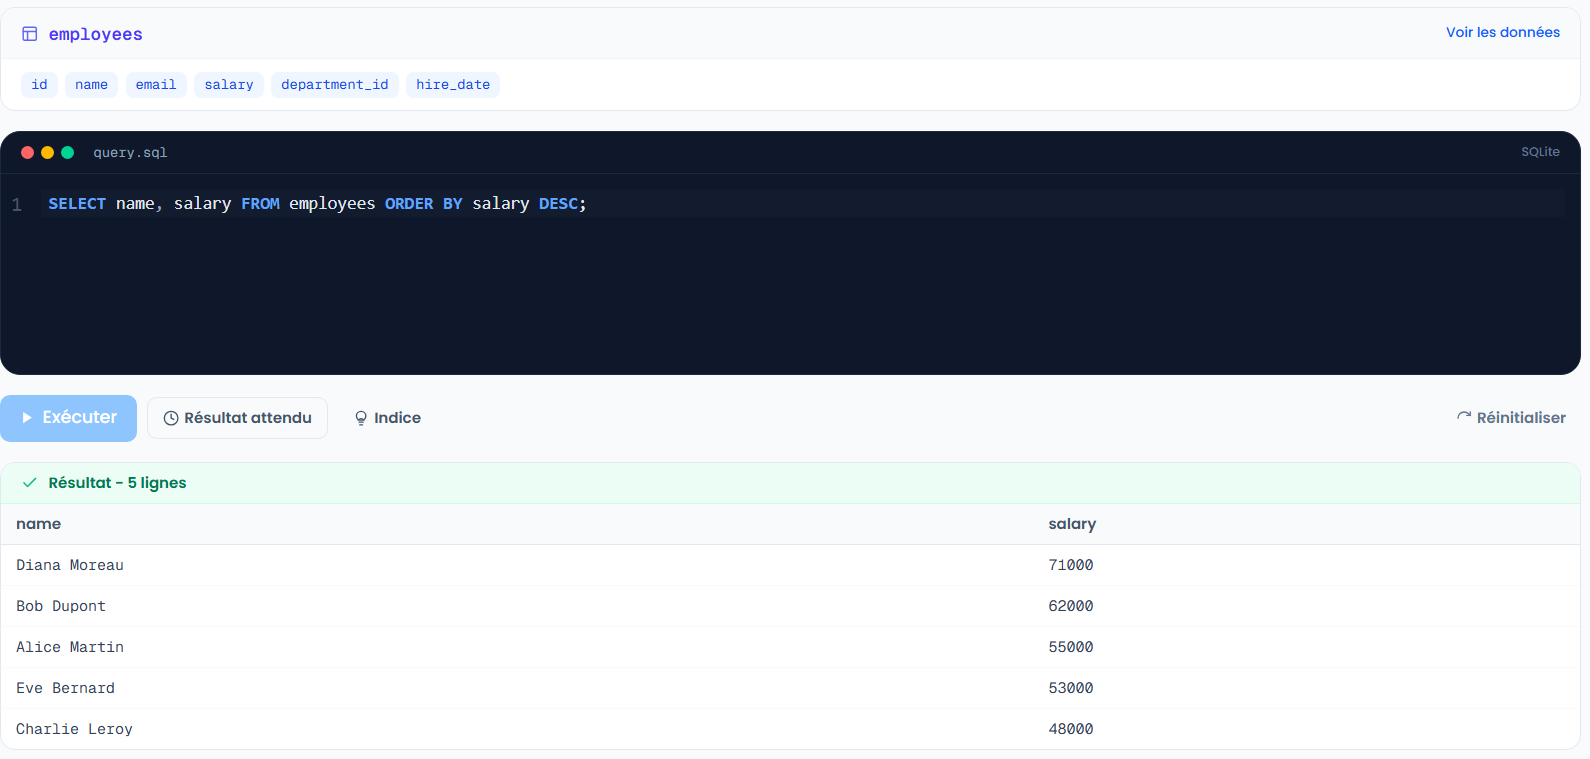Click the Diana Moreau cell

coord(70,565)
